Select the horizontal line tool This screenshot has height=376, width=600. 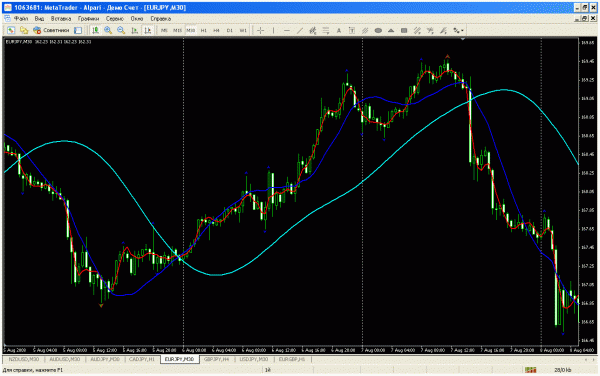click(x=287, y=30)
